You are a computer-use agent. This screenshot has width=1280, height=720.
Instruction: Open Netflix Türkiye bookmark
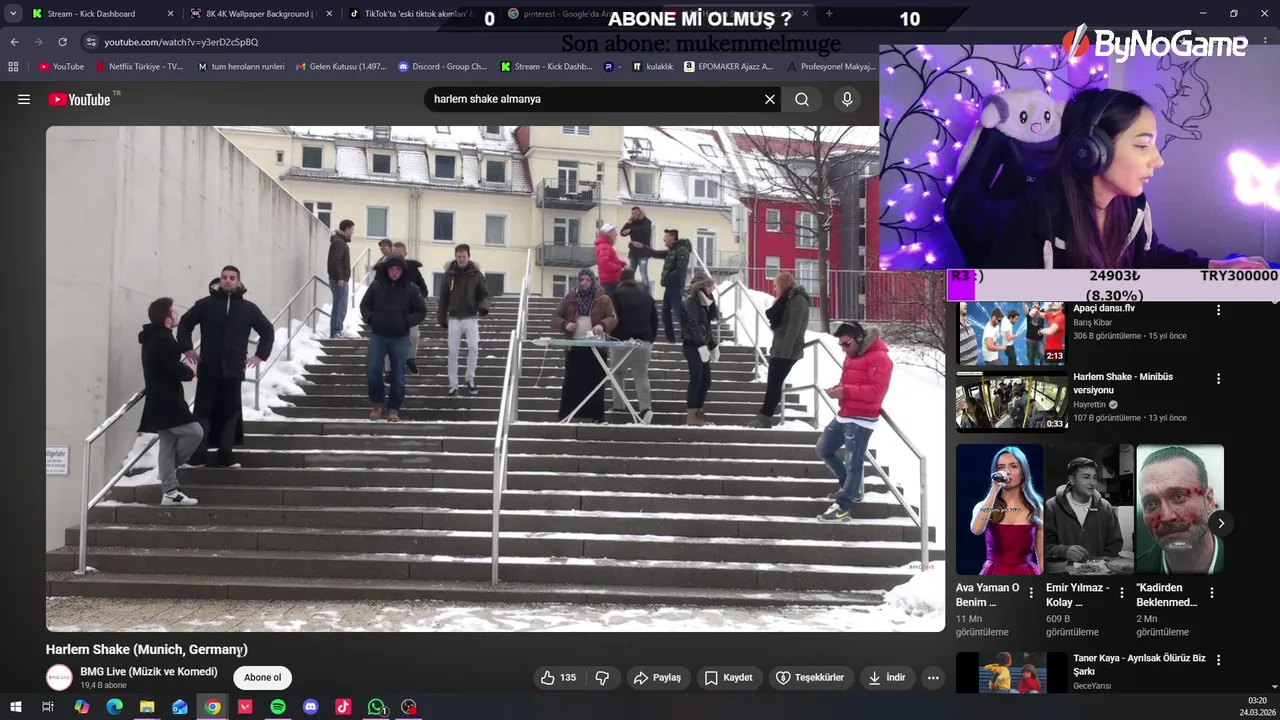tap(139, 67)
